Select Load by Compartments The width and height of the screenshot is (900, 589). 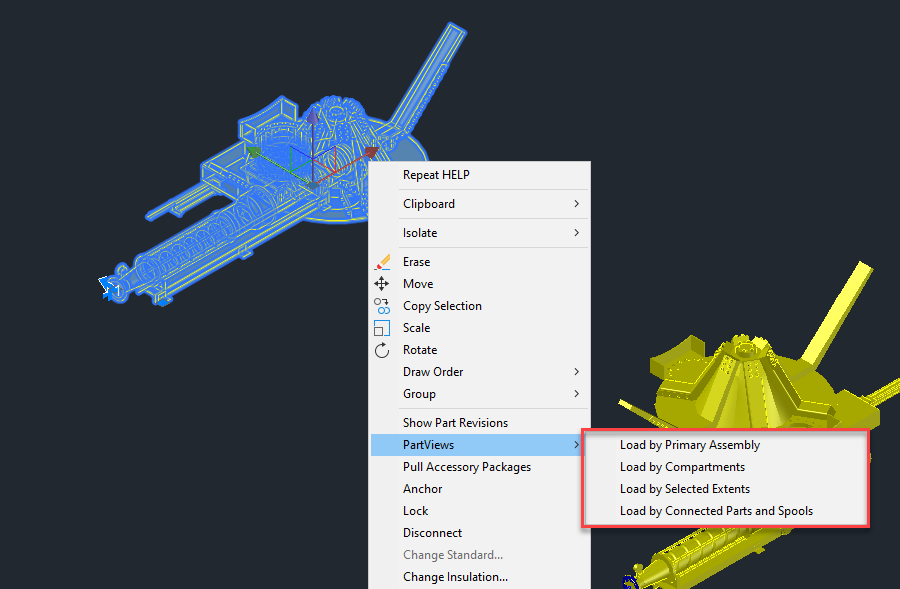[725, 467]
